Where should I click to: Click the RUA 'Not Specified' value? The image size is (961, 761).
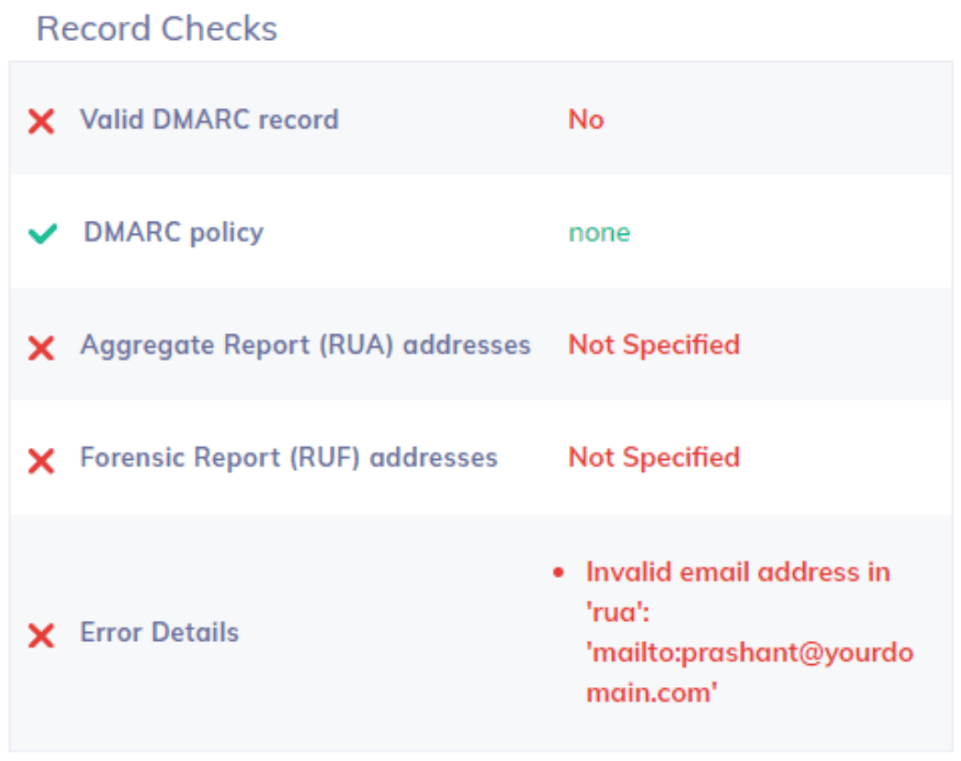point(654,346)
